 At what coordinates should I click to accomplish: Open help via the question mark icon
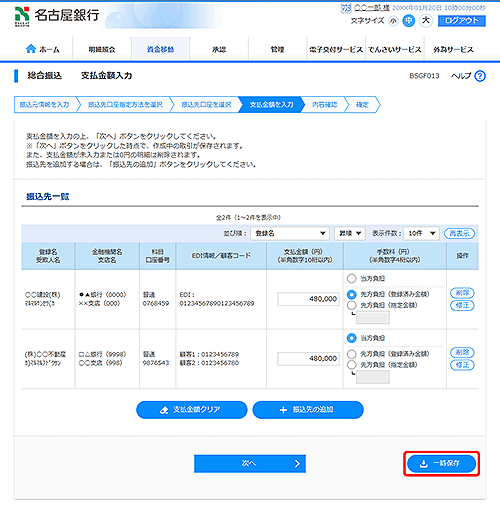(480, 76)
